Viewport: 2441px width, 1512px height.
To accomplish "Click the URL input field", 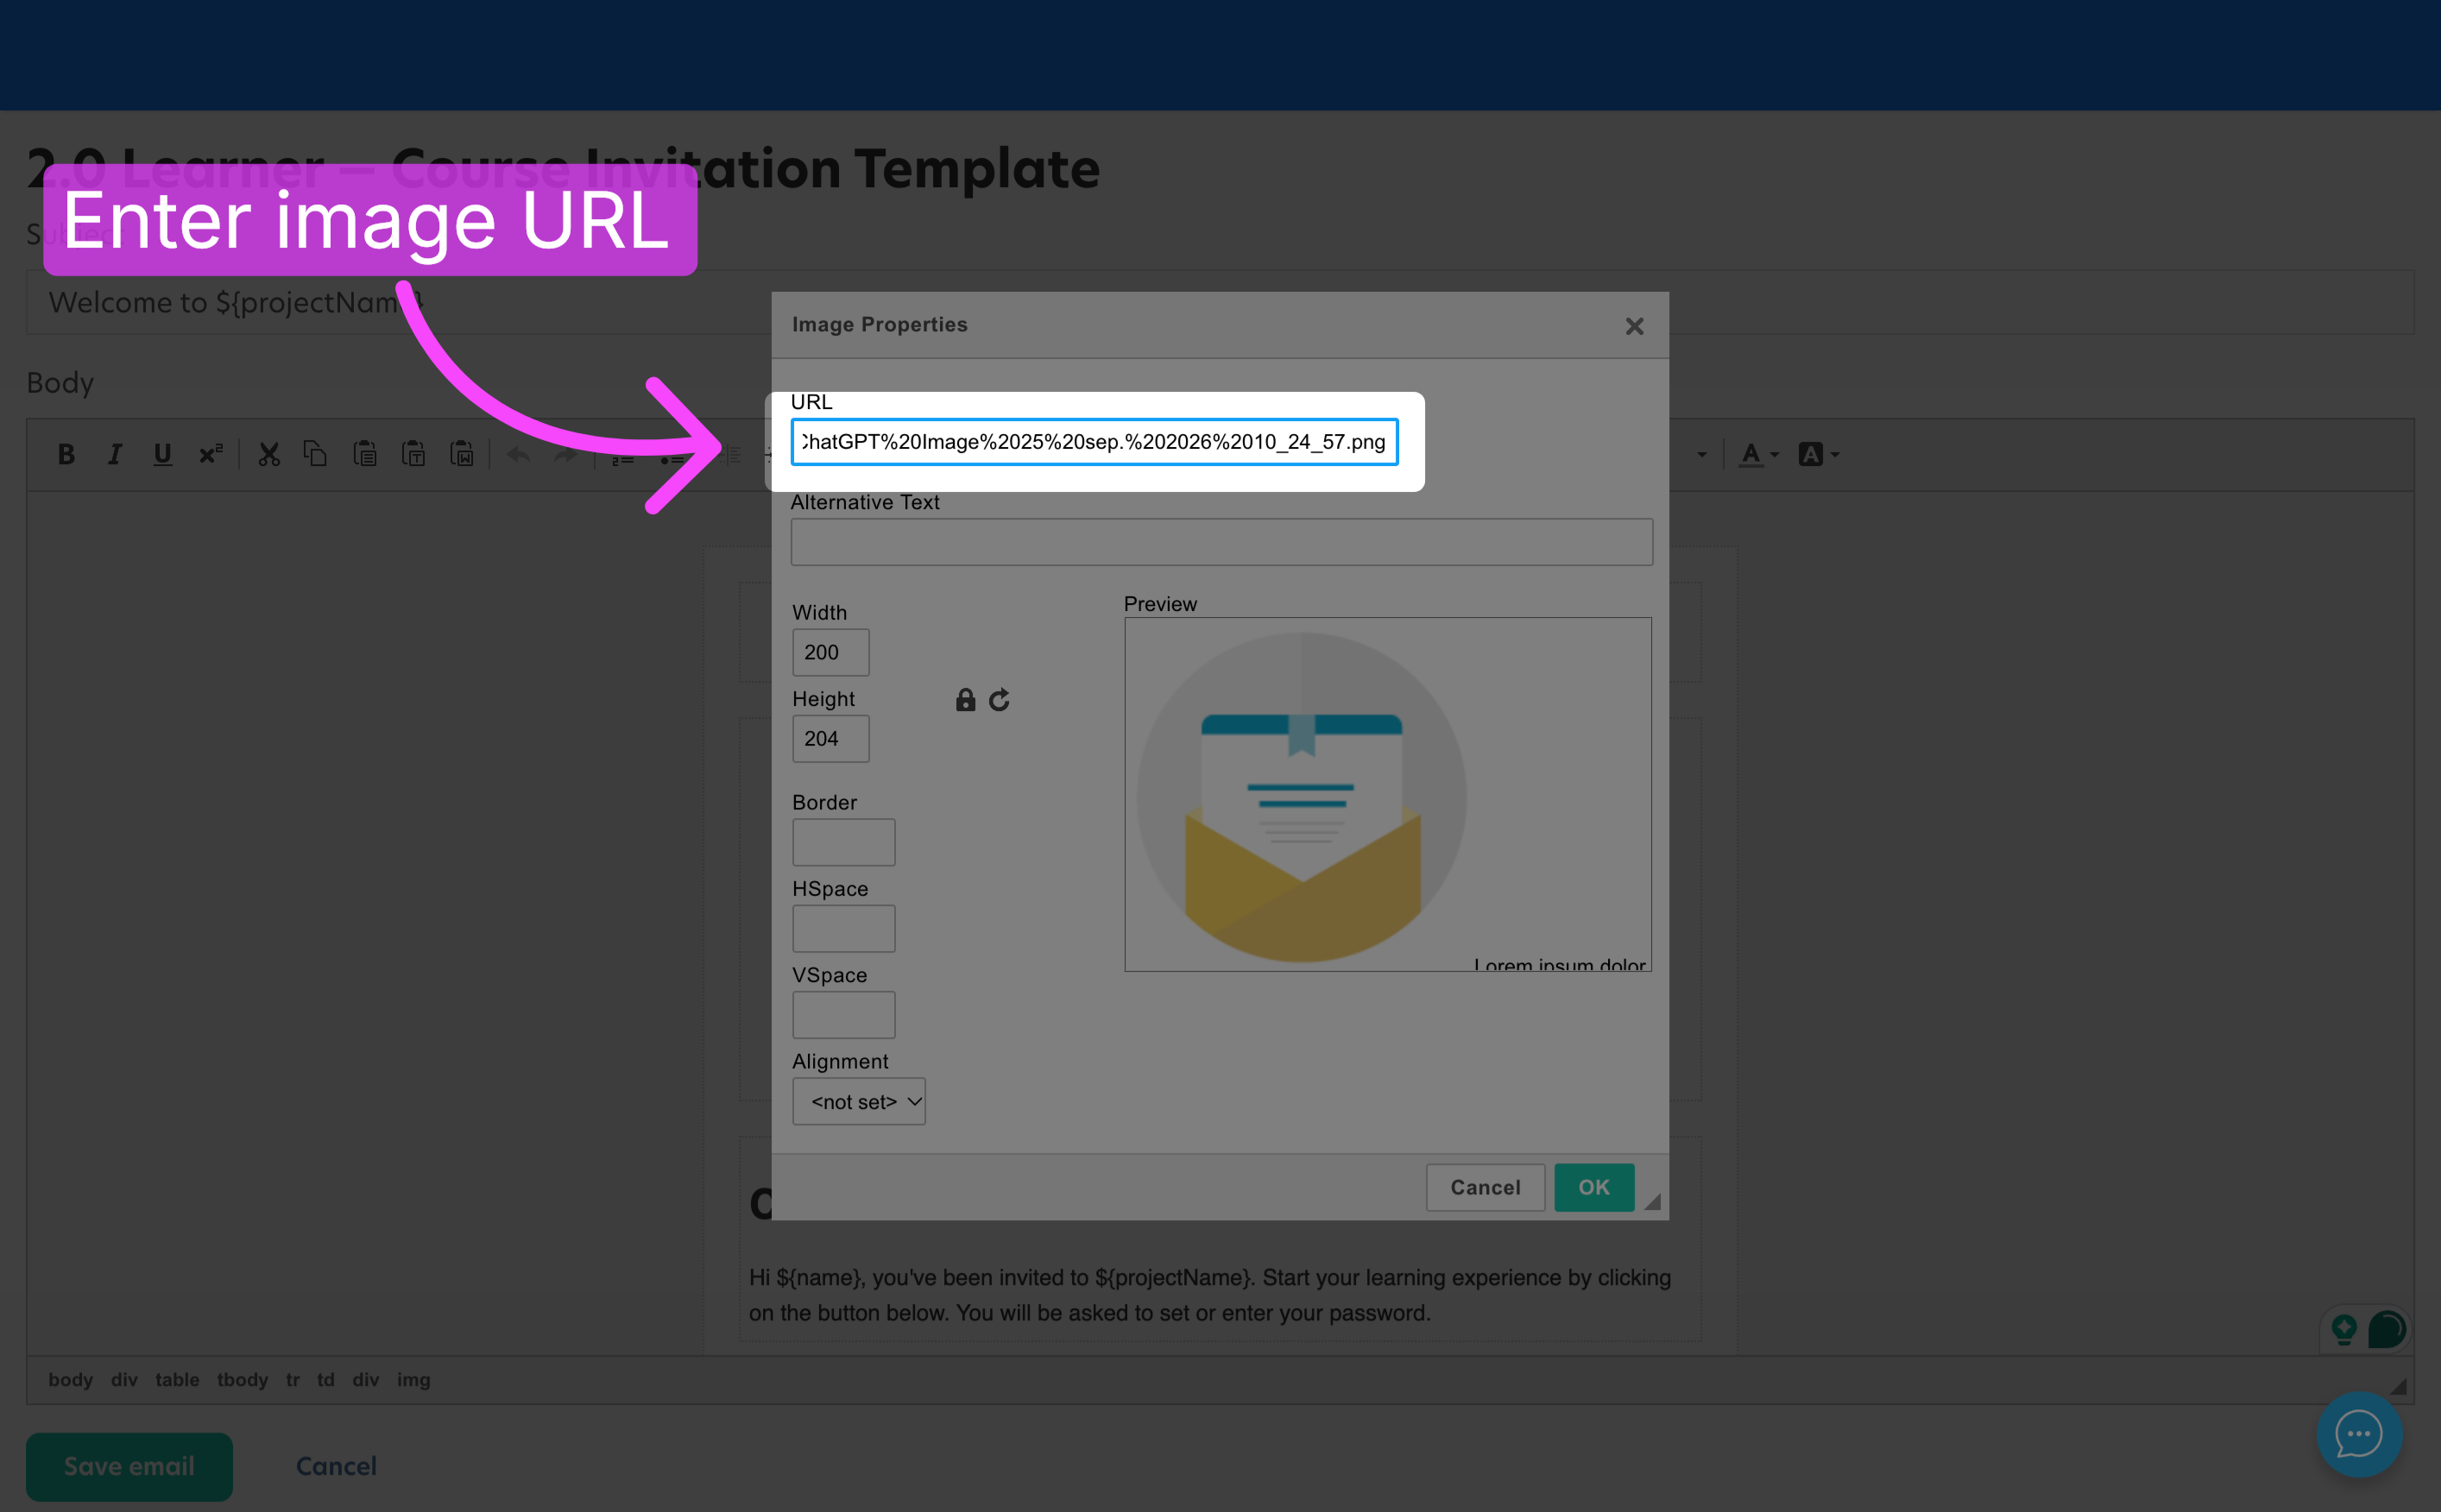I will coord(1094,442).
